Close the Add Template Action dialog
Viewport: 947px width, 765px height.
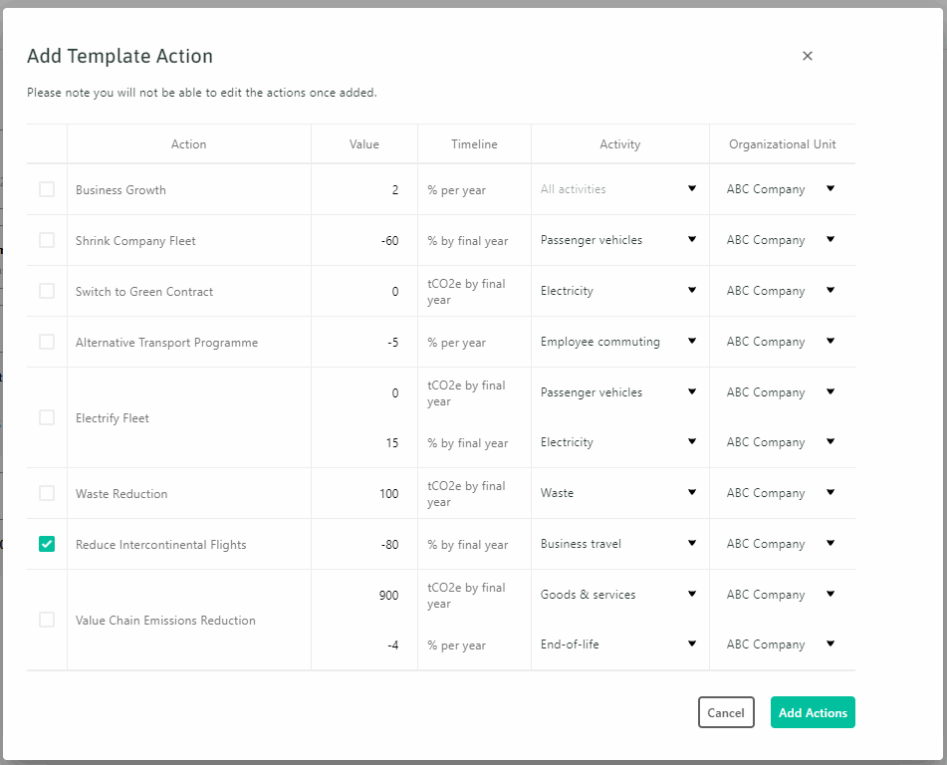(807, 56)
